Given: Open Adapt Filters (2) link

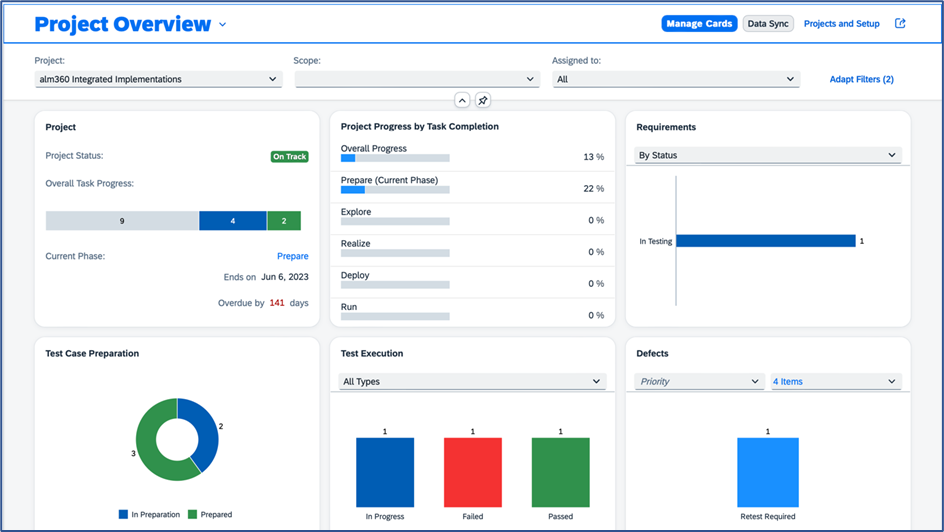Looking at the screenshot, I should pyautogui.click(x=861, y=79).
